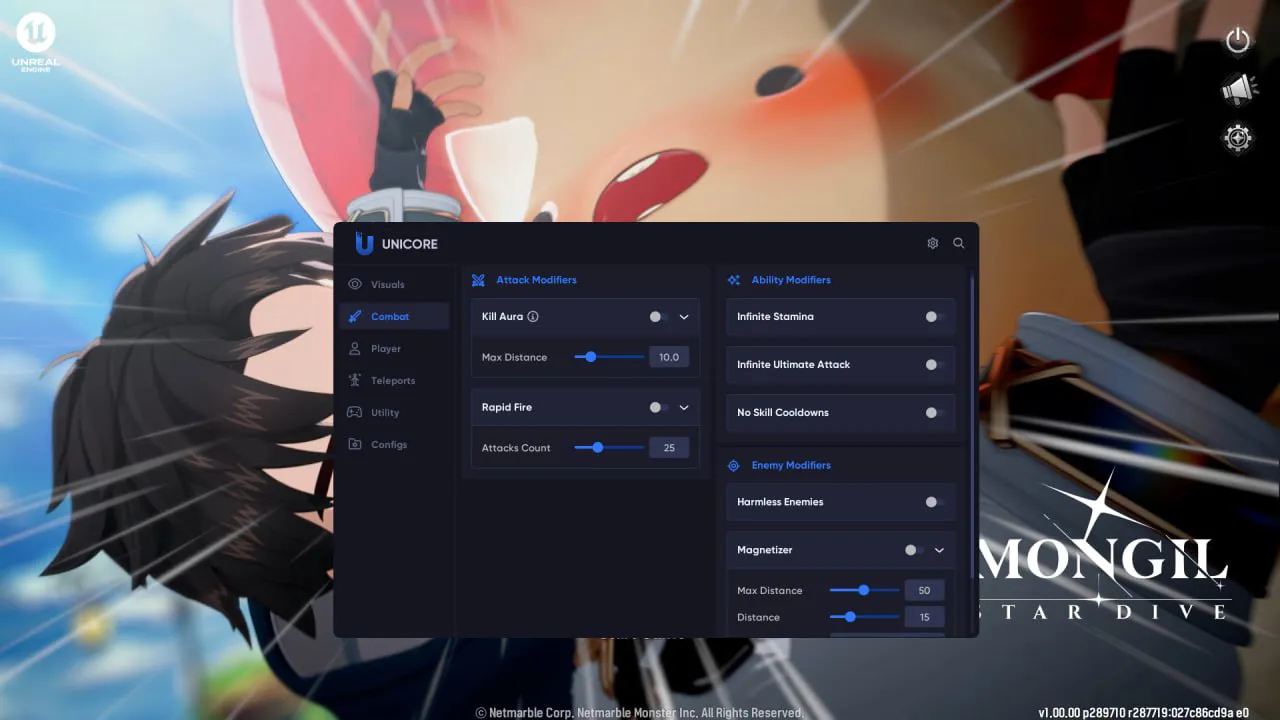1280x720 pixels.
Task: Collapse the Kill Aura options chevron
Action: 684,317
